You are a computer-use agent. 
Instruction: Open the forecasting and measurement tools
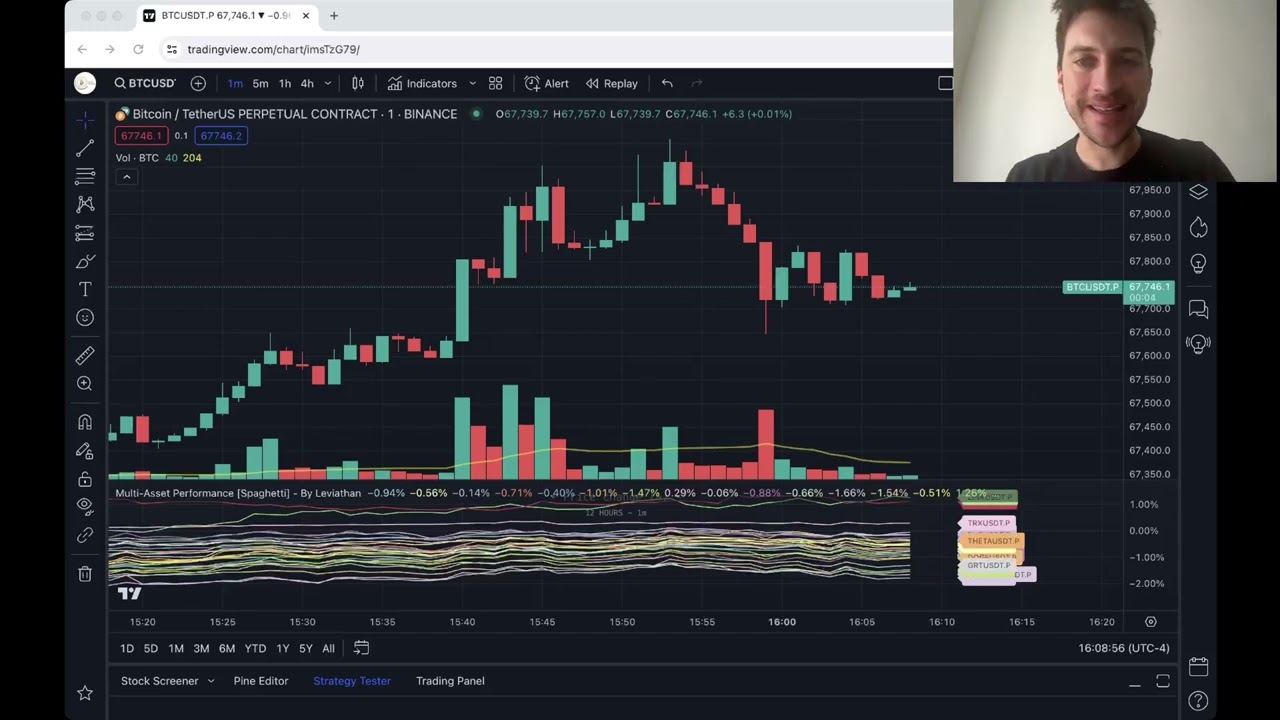[x=85, y=233]
